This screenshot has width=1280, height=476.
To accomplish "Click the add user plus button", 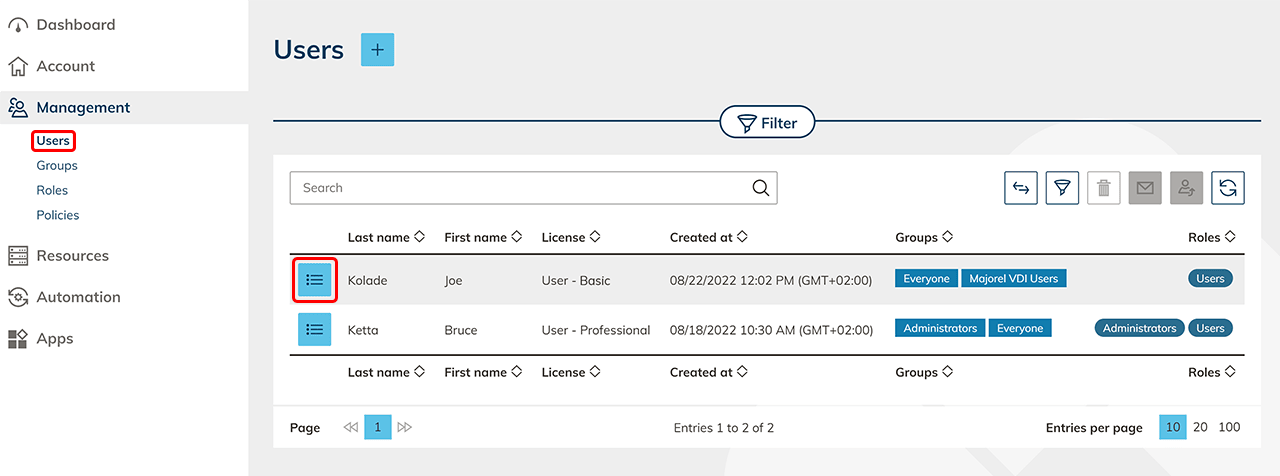I will click(x=377, y=50).
